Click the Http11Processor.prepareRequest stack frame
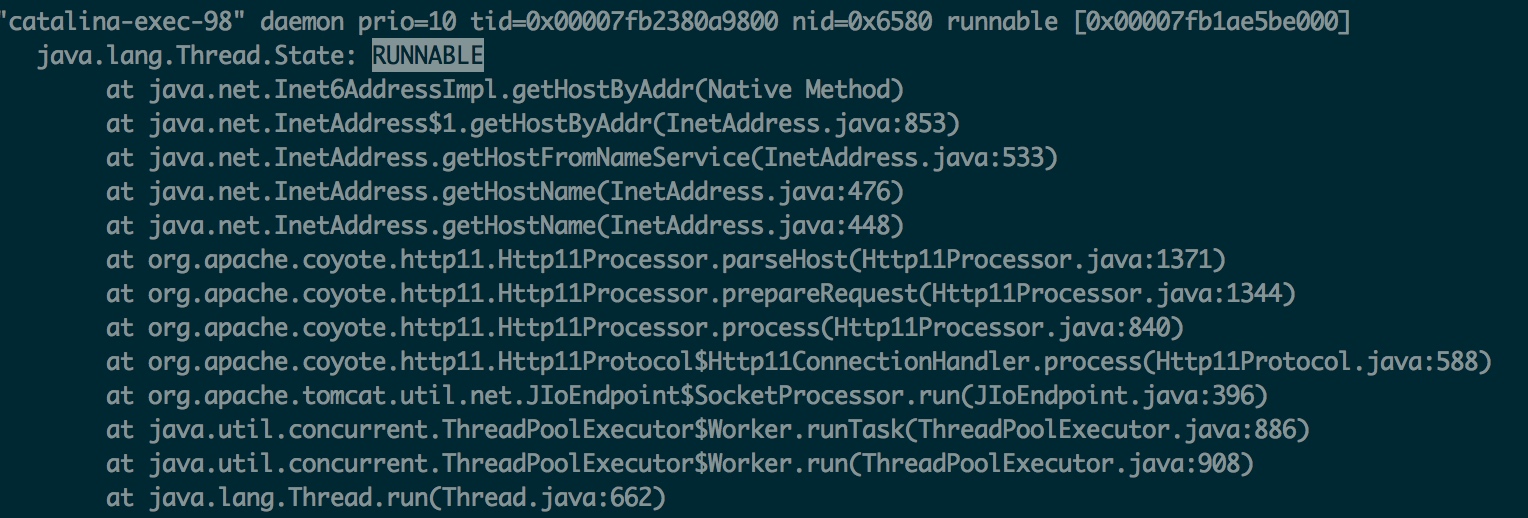Screen dimensions: 1528x518 click(x=701, y=295)
